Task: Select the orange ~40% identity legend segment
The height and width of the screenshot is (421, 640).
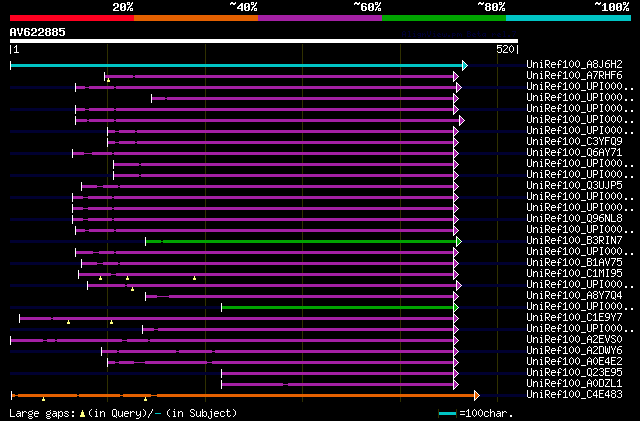Action: (196, 18)
